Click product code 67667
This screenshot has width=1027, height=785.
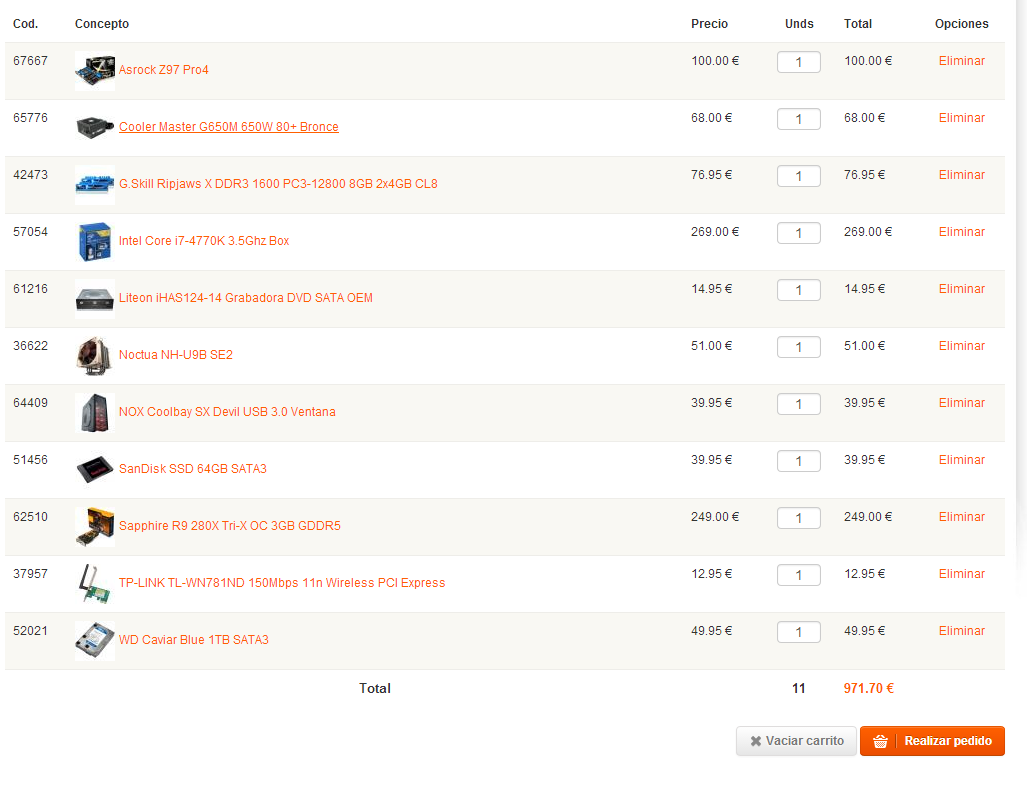[x=30, y=61]
